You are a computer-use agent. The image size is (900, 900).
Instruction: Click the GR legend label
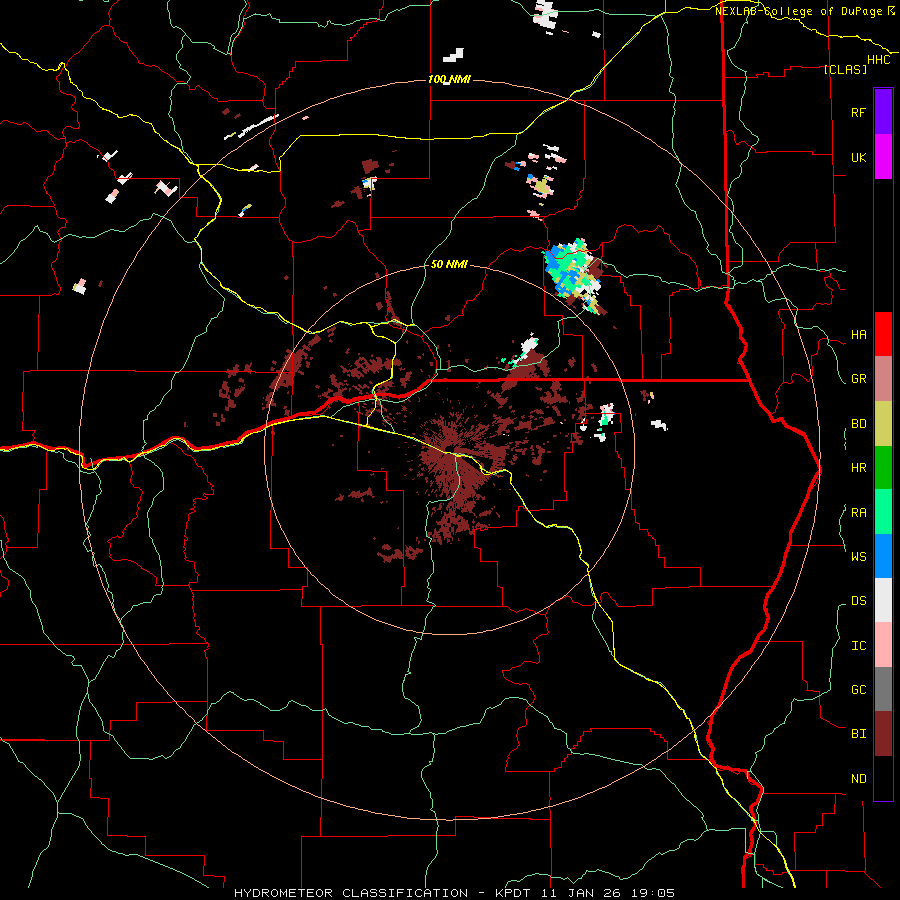click(x=858, y=379)
